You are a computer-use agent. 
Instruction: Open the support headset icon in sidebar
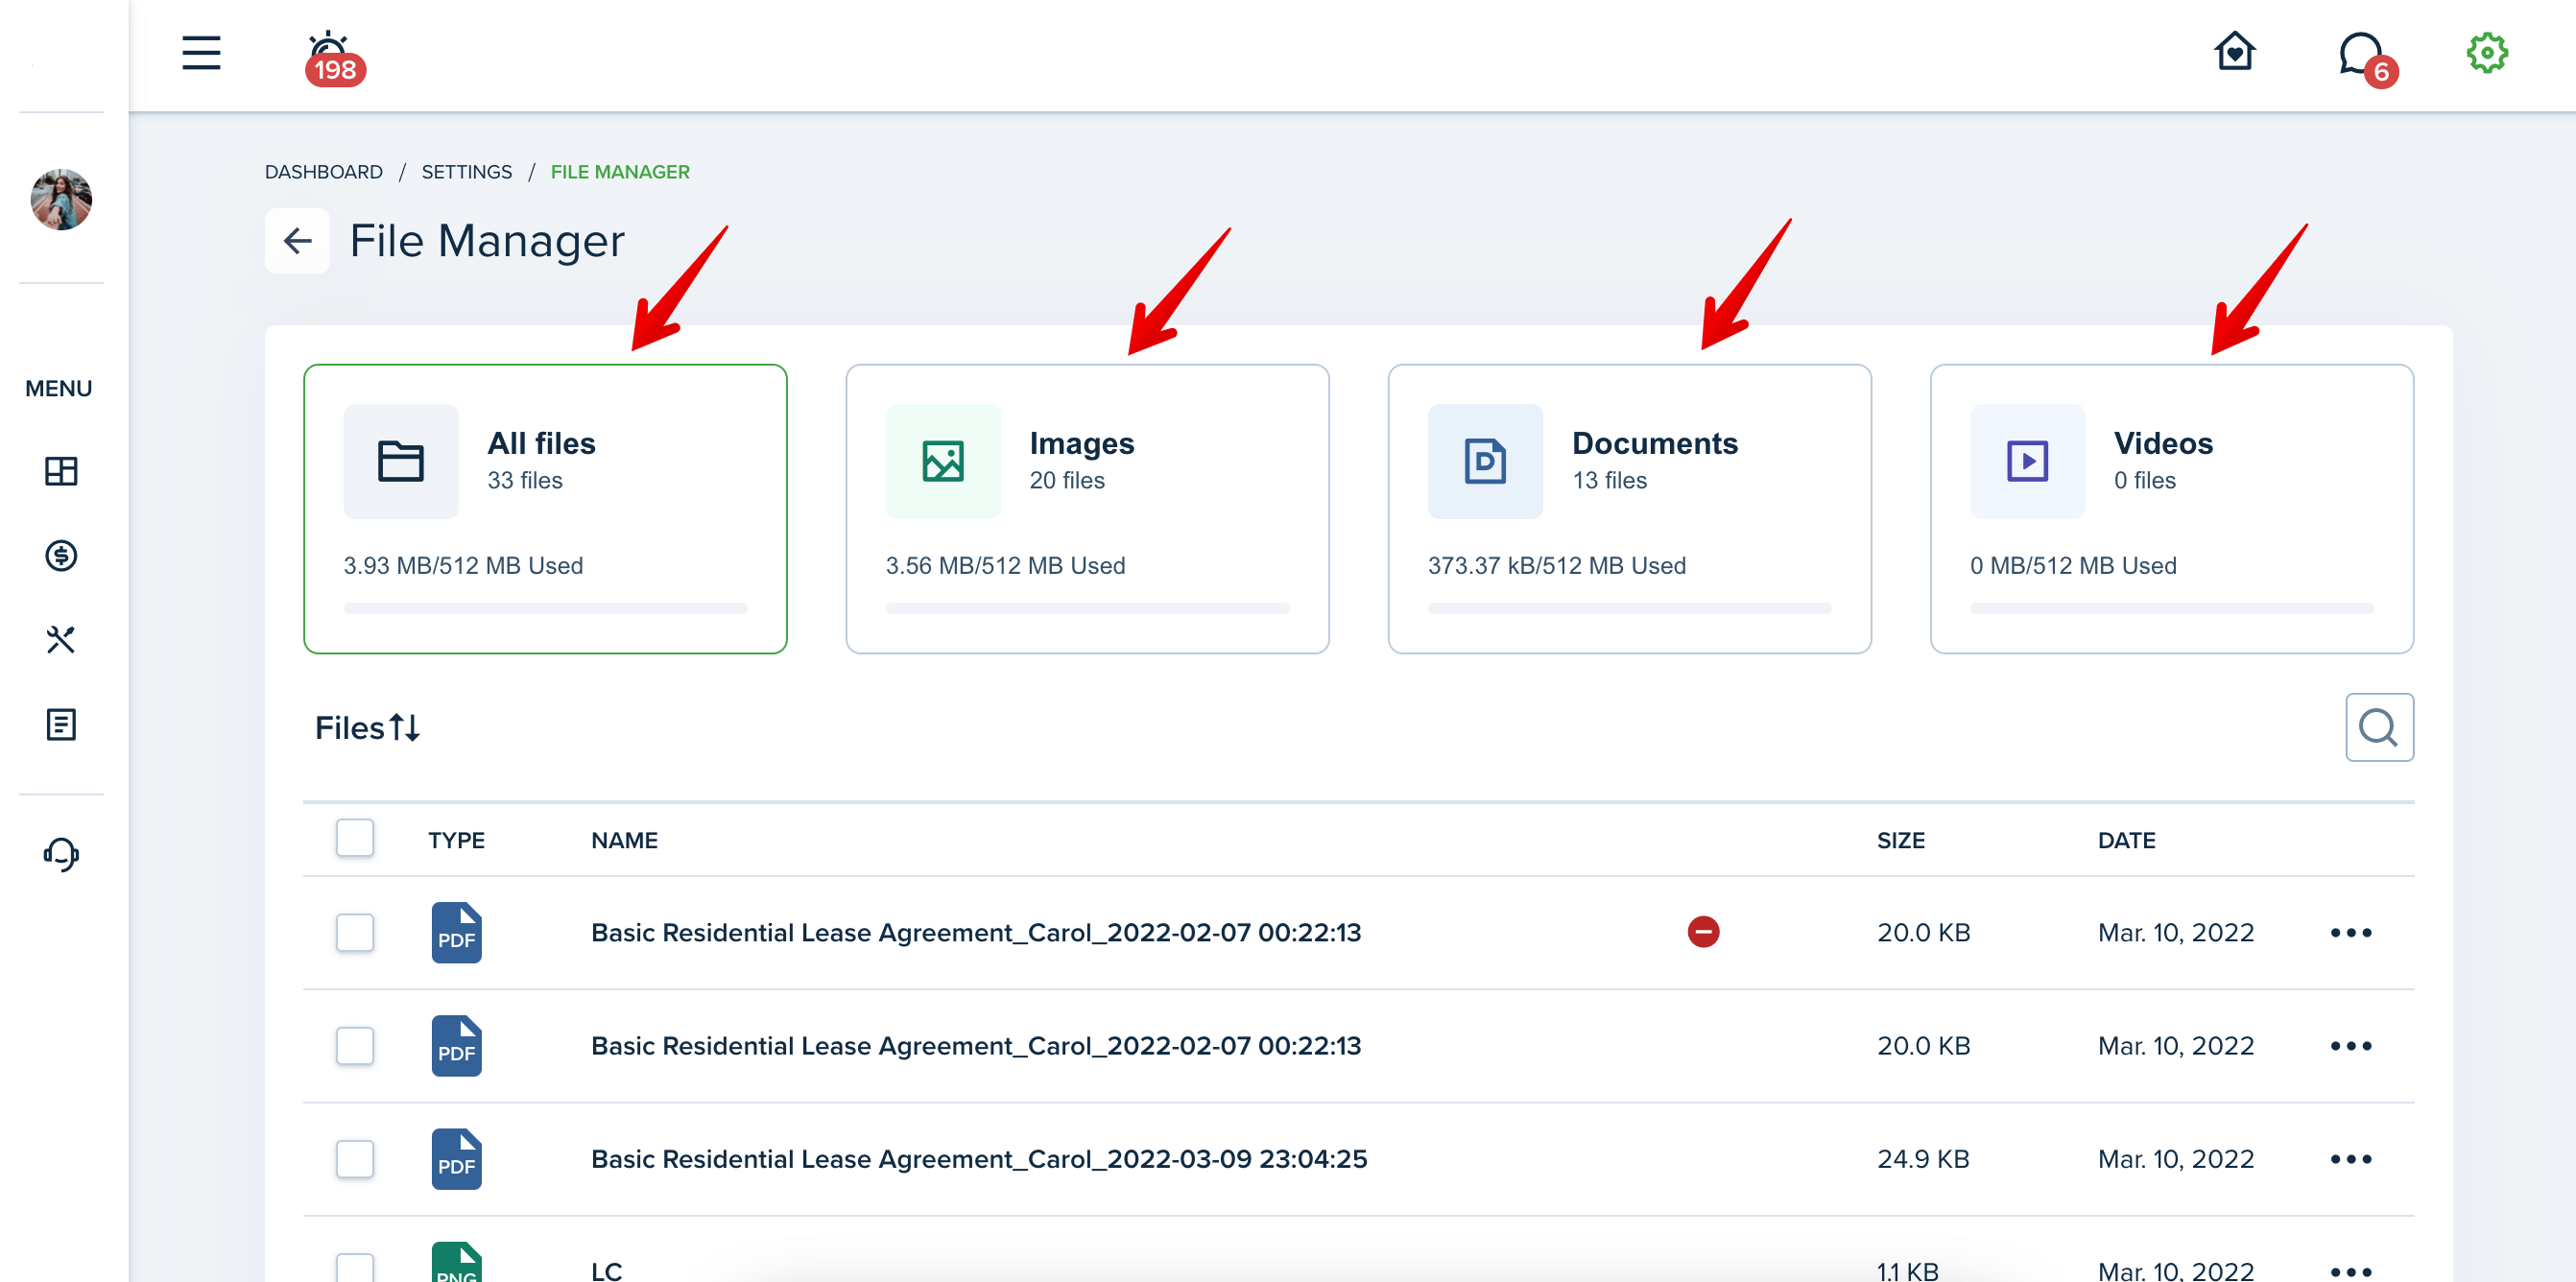point(61,854)
